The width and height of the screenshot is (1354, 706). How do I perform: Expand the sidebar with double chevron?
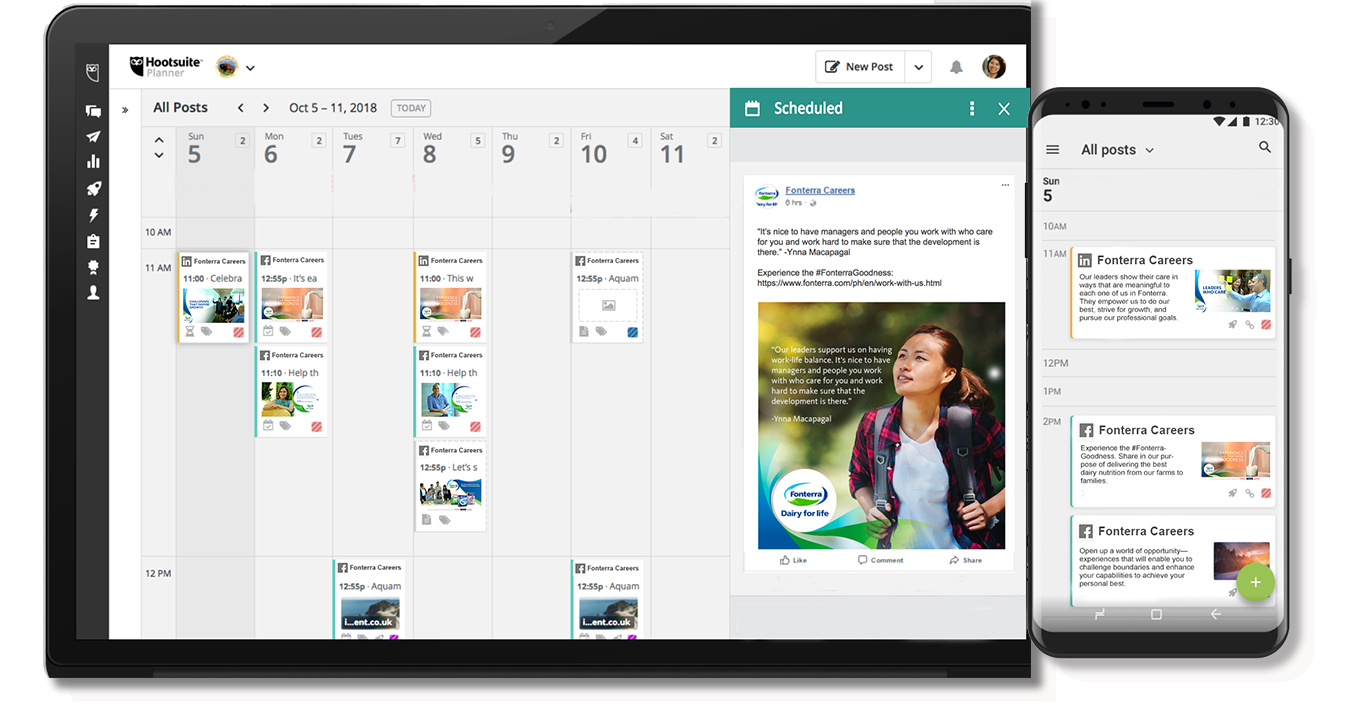[x=125, y=110]
